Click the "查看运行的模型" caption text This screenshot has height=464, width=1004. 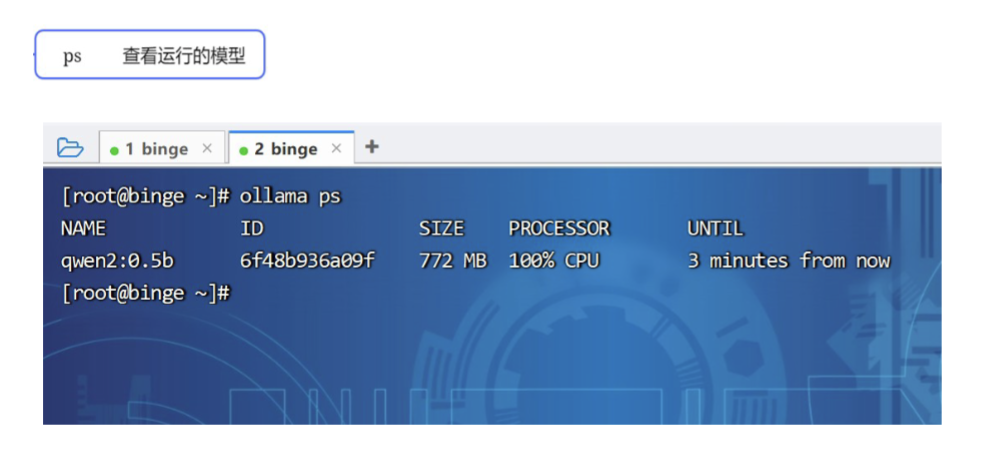[184, 56]
